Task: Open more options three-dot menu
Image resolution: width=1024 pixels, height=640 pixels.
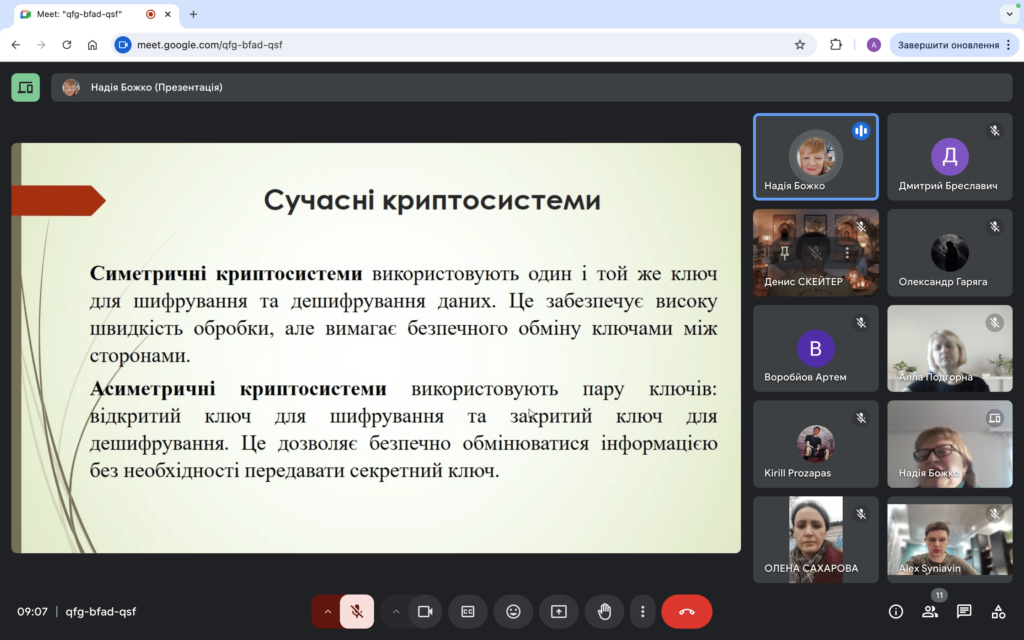Action: pos(643,612)
